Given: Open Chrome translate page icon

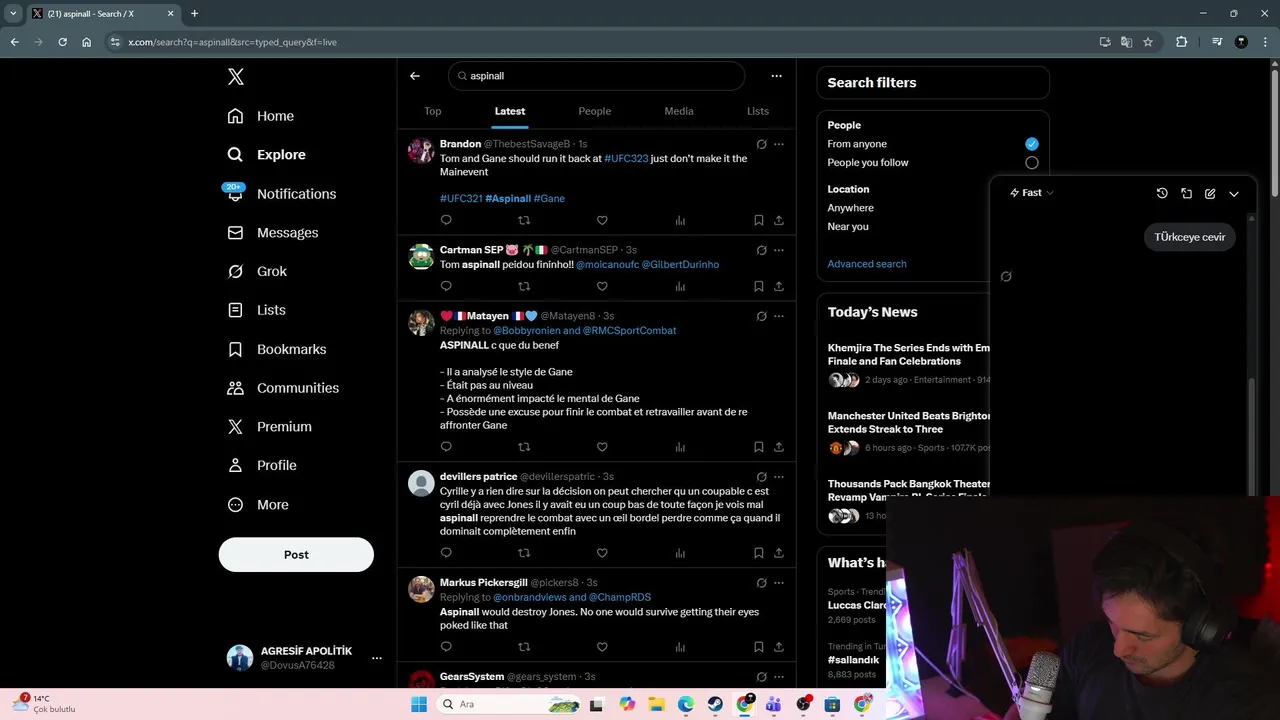Looking at the screenshot, I should point(1126,42).
